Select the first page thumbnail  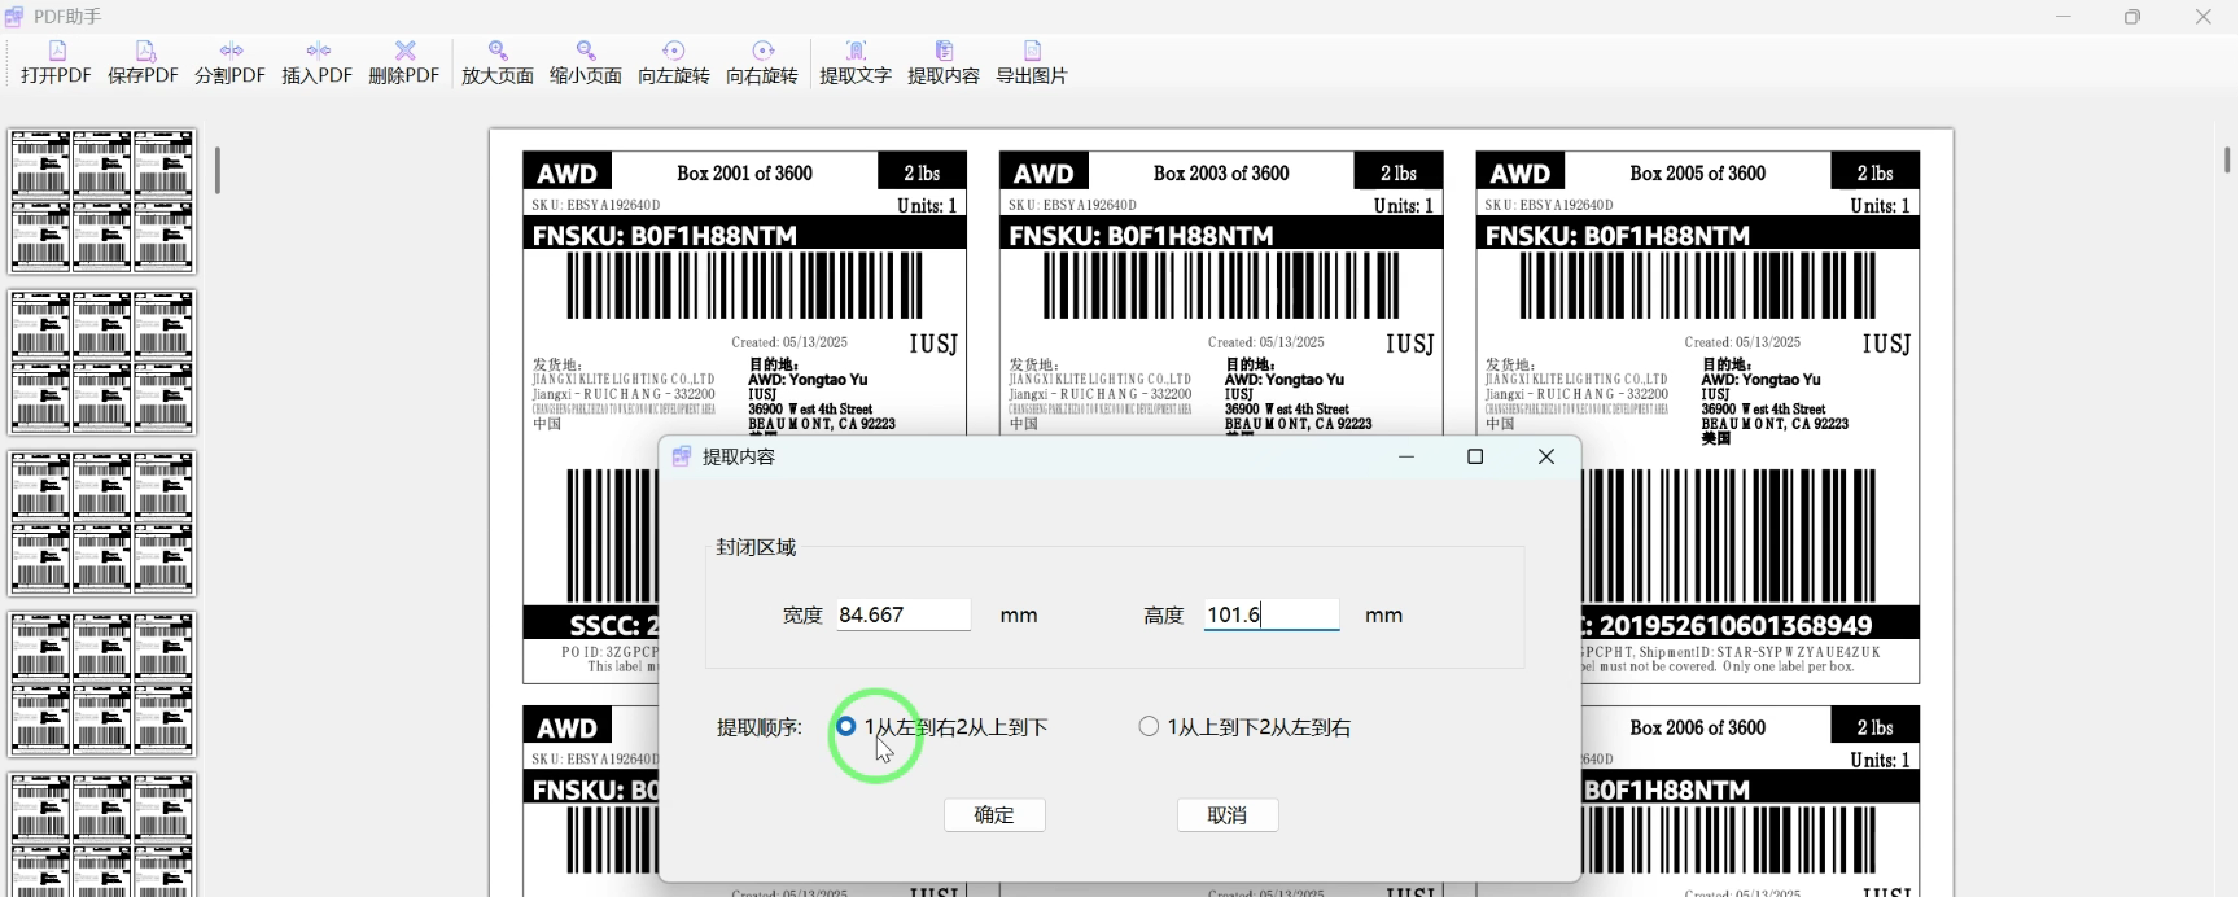(102, 201)
